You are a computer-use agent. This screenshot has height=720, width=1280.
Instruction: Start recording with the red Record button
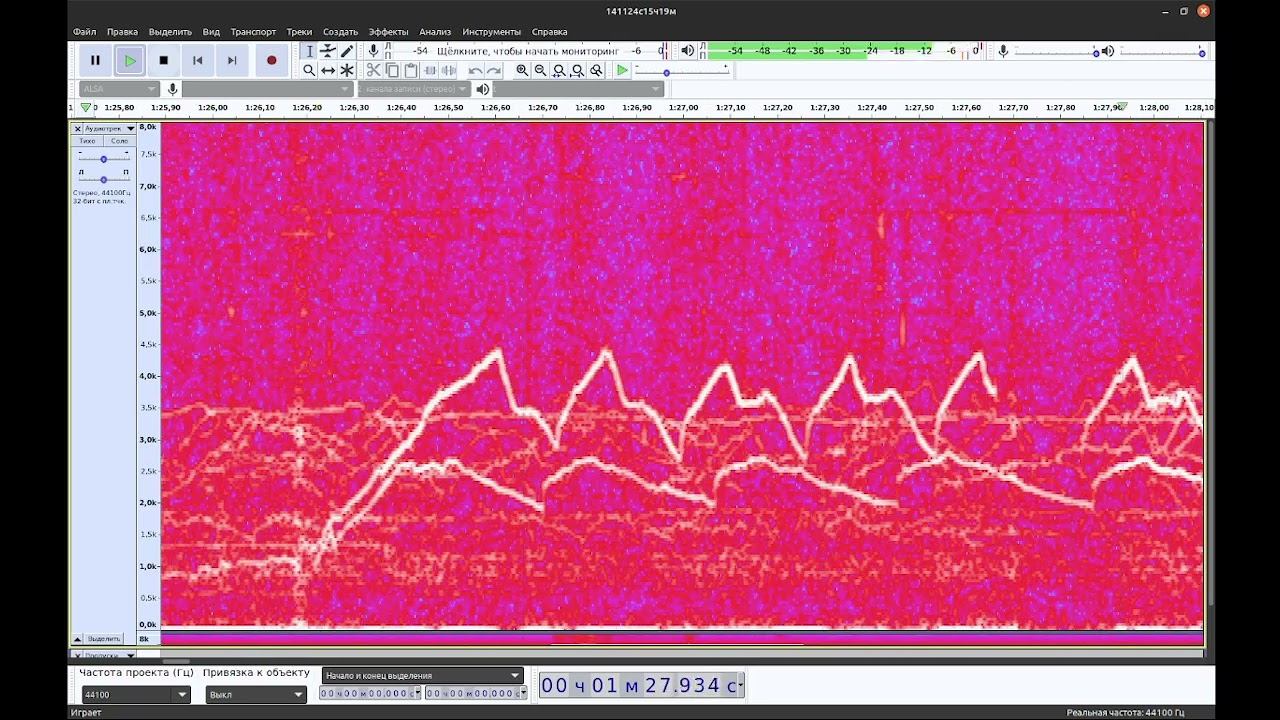tap(271, 60)
